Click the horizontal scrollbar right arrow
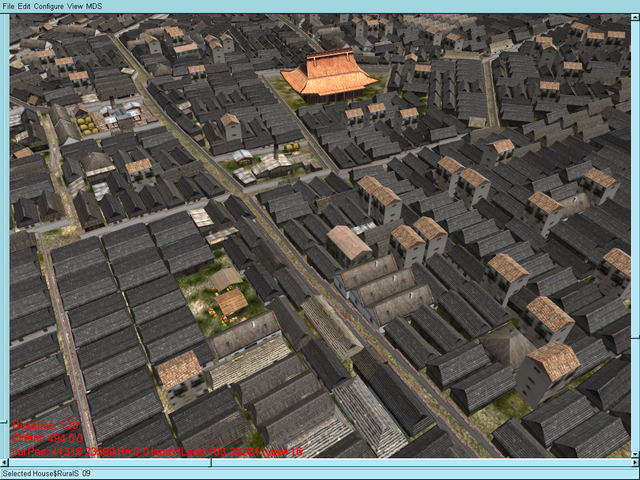 pyautogui.click(x=635, y=463)
